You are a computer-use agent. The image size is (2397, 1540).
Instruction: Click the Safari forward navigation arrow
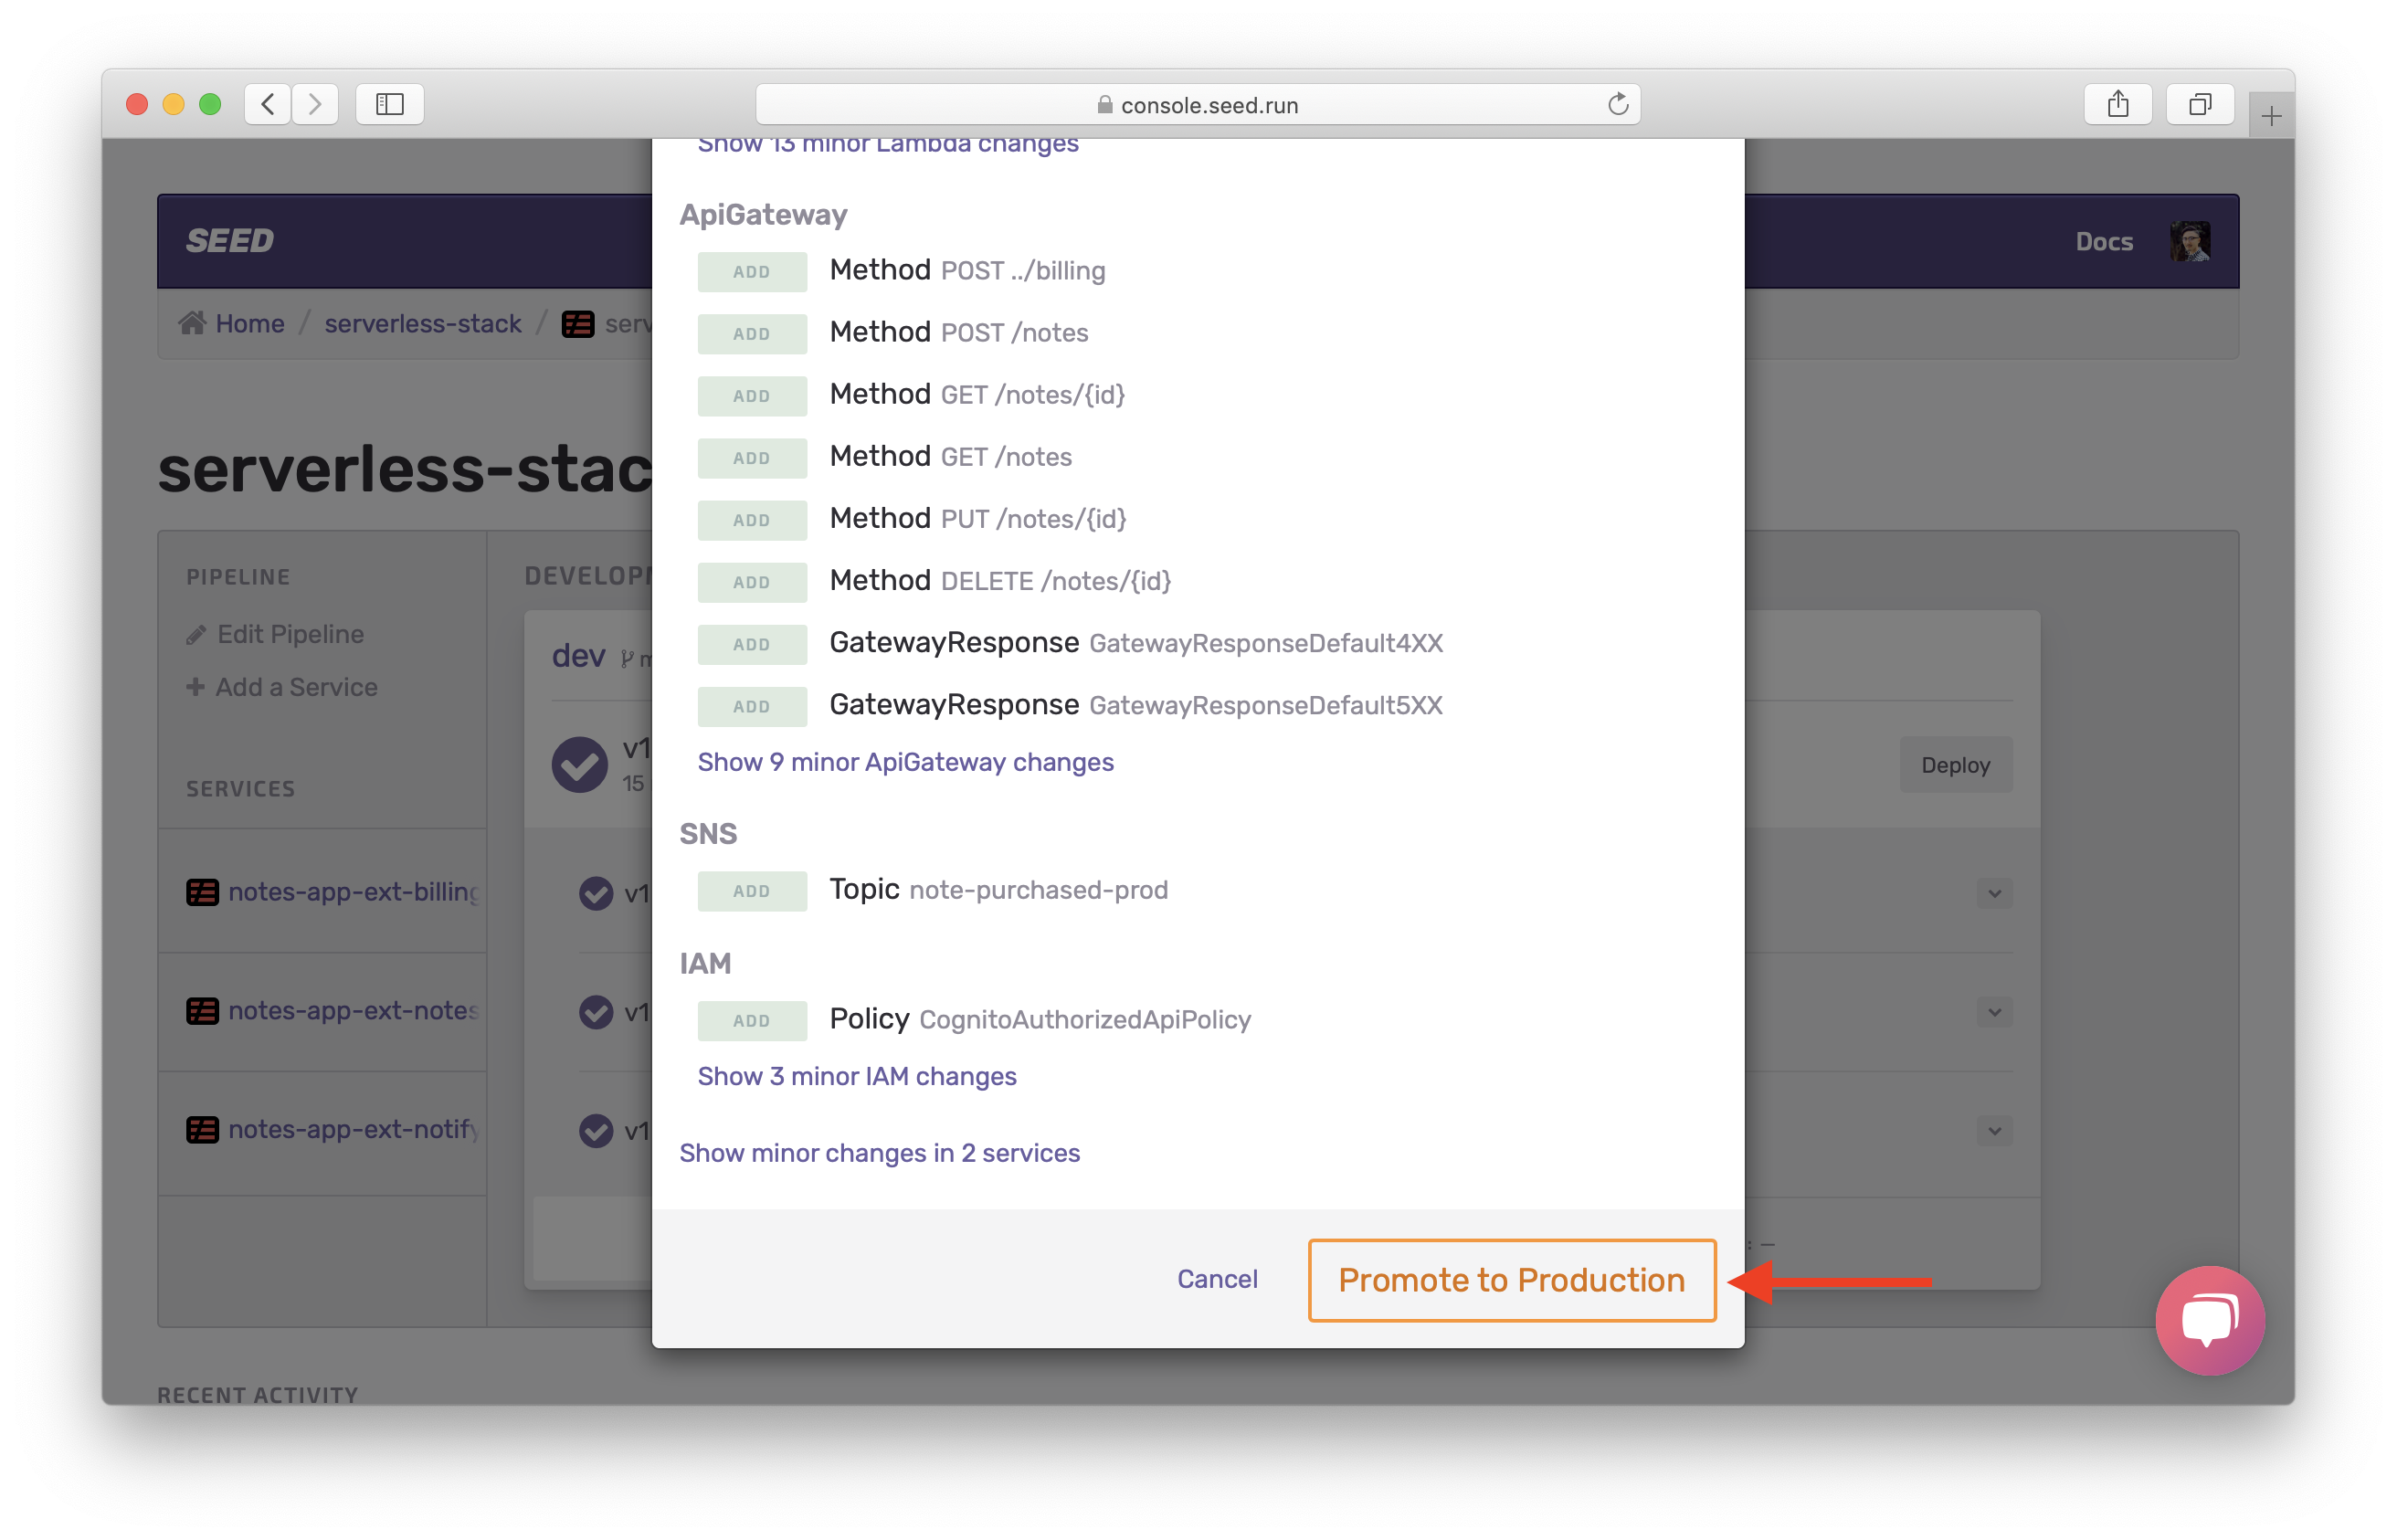click(x=315, y=104)
